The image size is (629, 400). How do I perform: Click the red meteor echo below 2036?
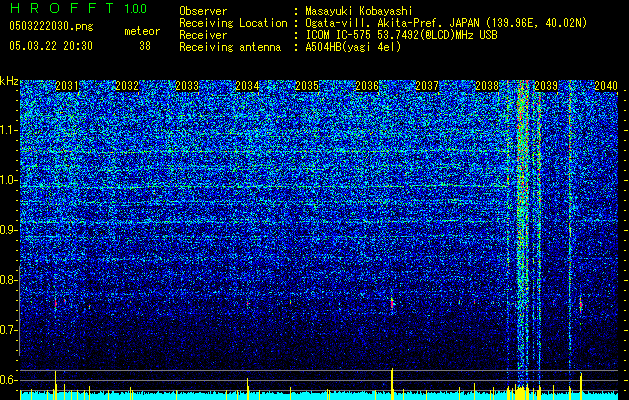pyautogui.click(x=392, y=303)
